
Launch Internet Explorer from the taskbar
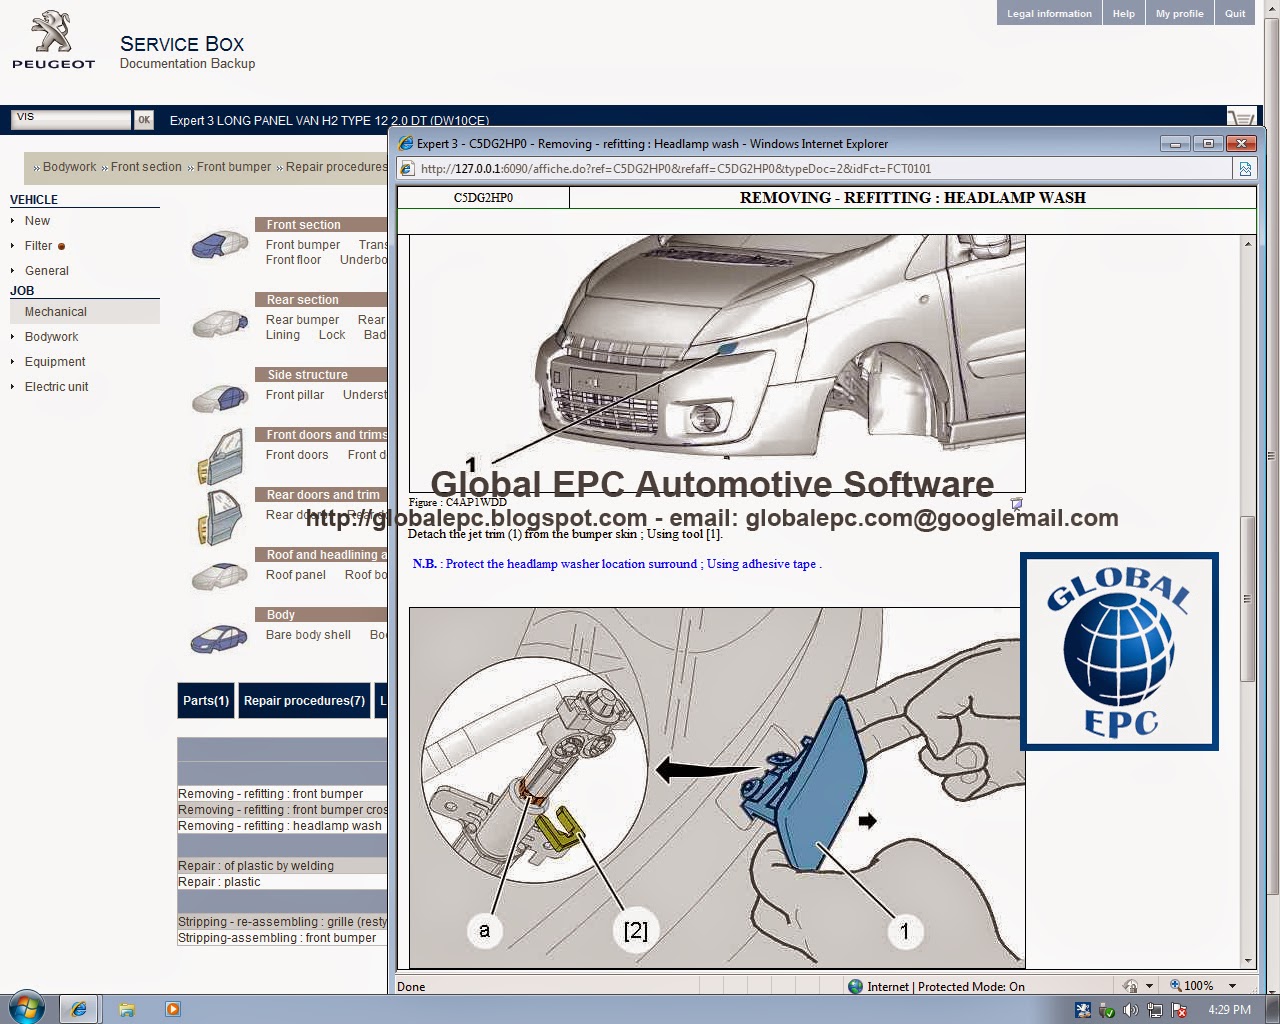[x=79, y=1009]
